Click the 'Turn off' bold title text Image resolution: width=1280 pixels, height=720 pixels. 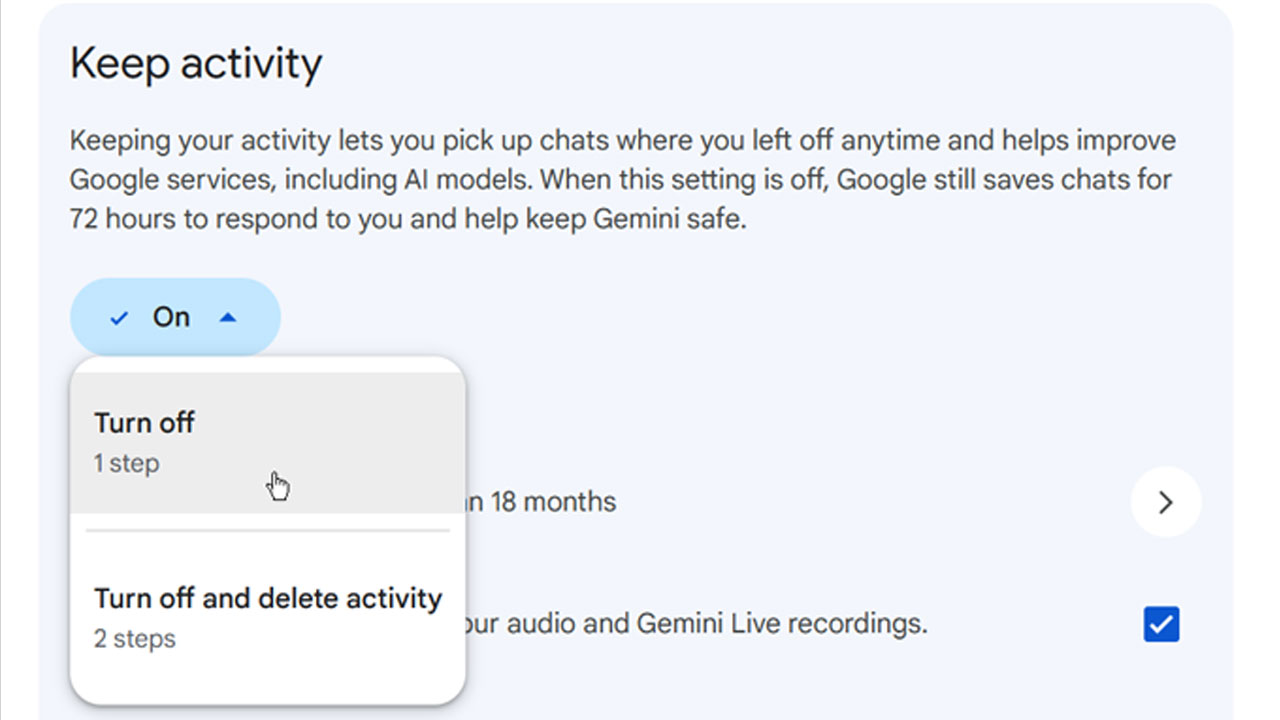point(144,423)
